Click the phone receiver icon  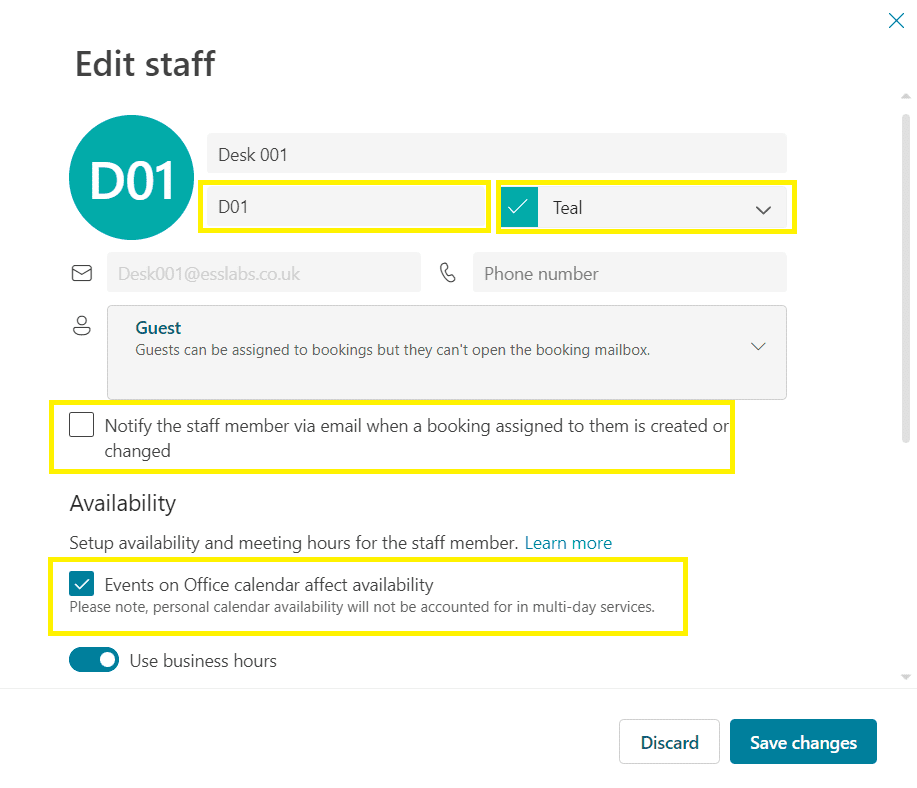coord(447,272)
